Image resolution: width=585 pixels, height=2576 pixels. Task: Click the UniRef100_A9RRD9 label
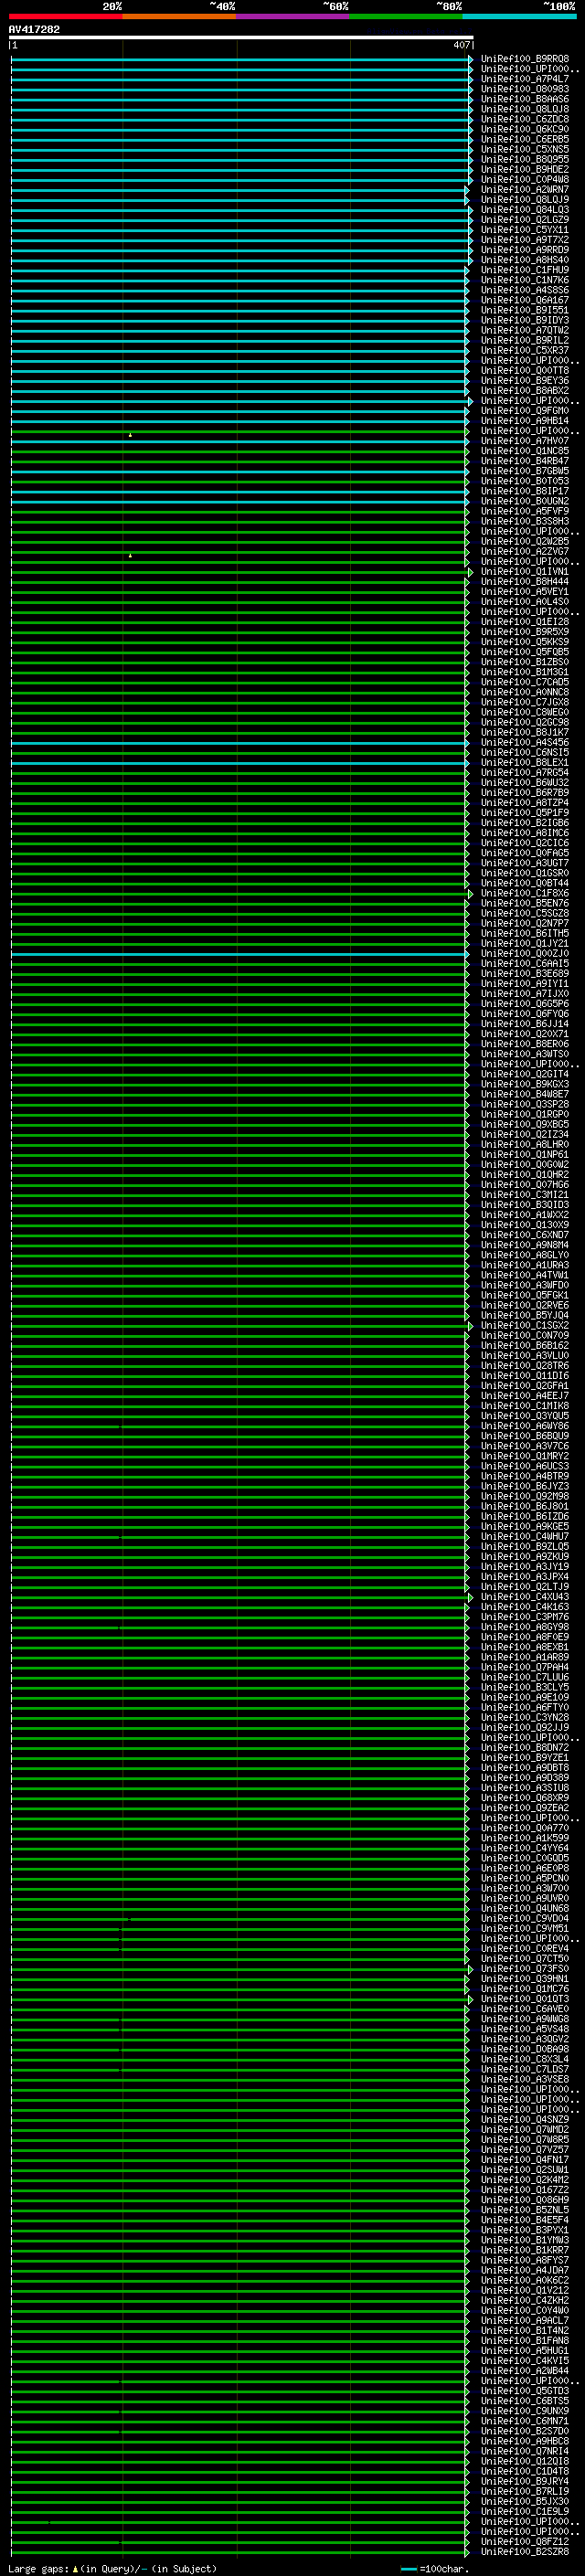525,250
